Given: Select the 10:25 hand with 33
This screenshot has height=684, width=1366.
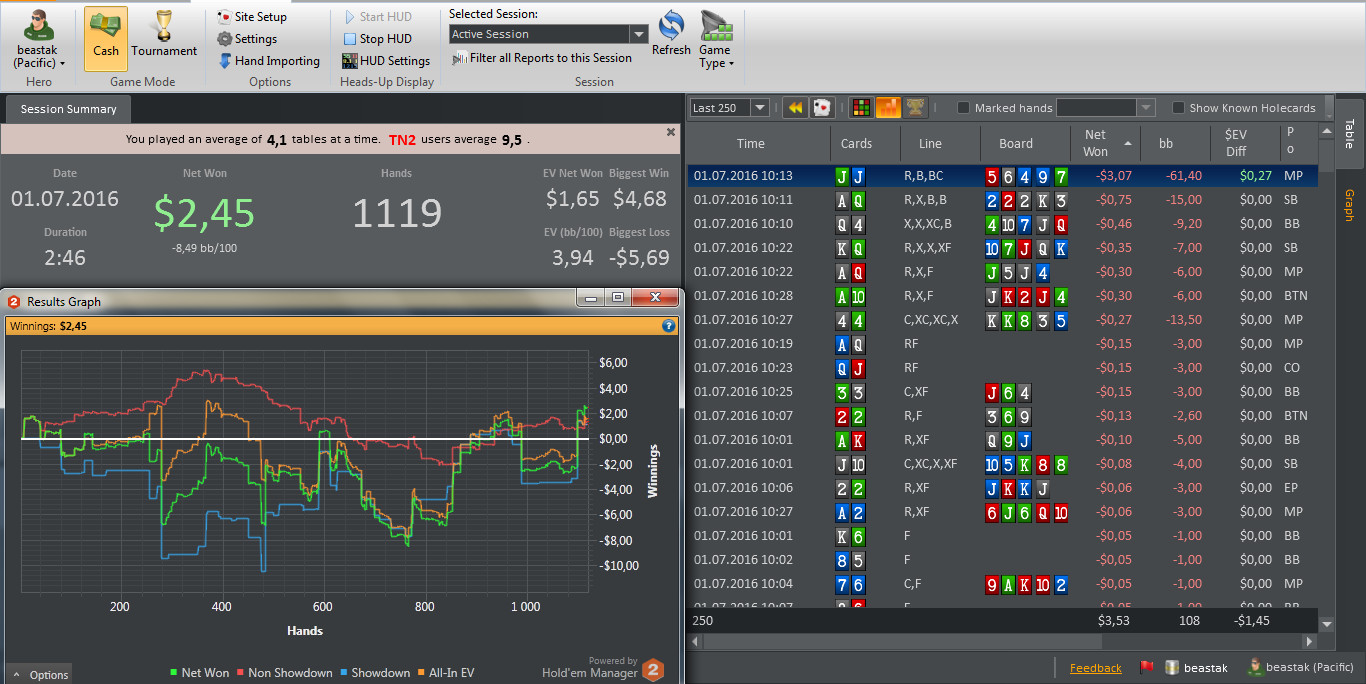Looking at the screenshot, I should [x=1003, y=392].
